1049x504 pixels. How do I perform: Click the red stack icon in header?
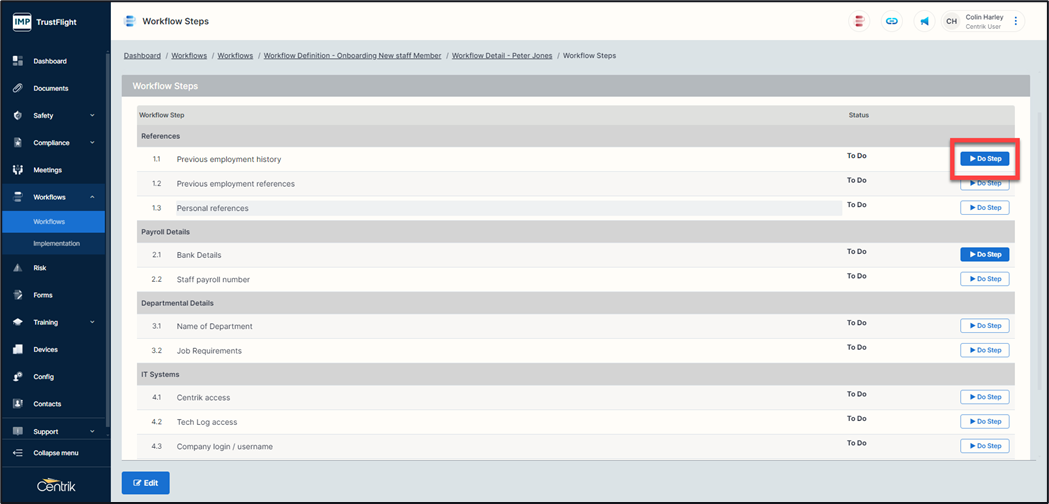[x=859, y=21]
